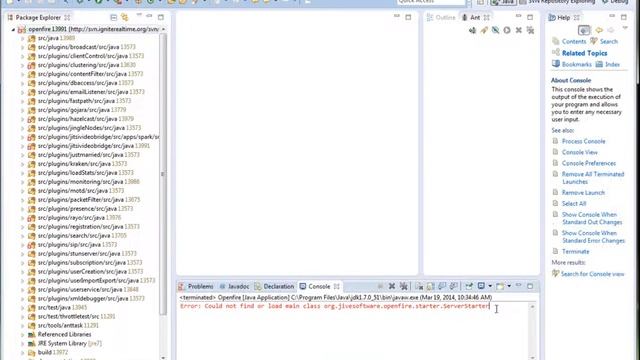
Task: Click the Help view Back arrow
Action: click(599, 30)
